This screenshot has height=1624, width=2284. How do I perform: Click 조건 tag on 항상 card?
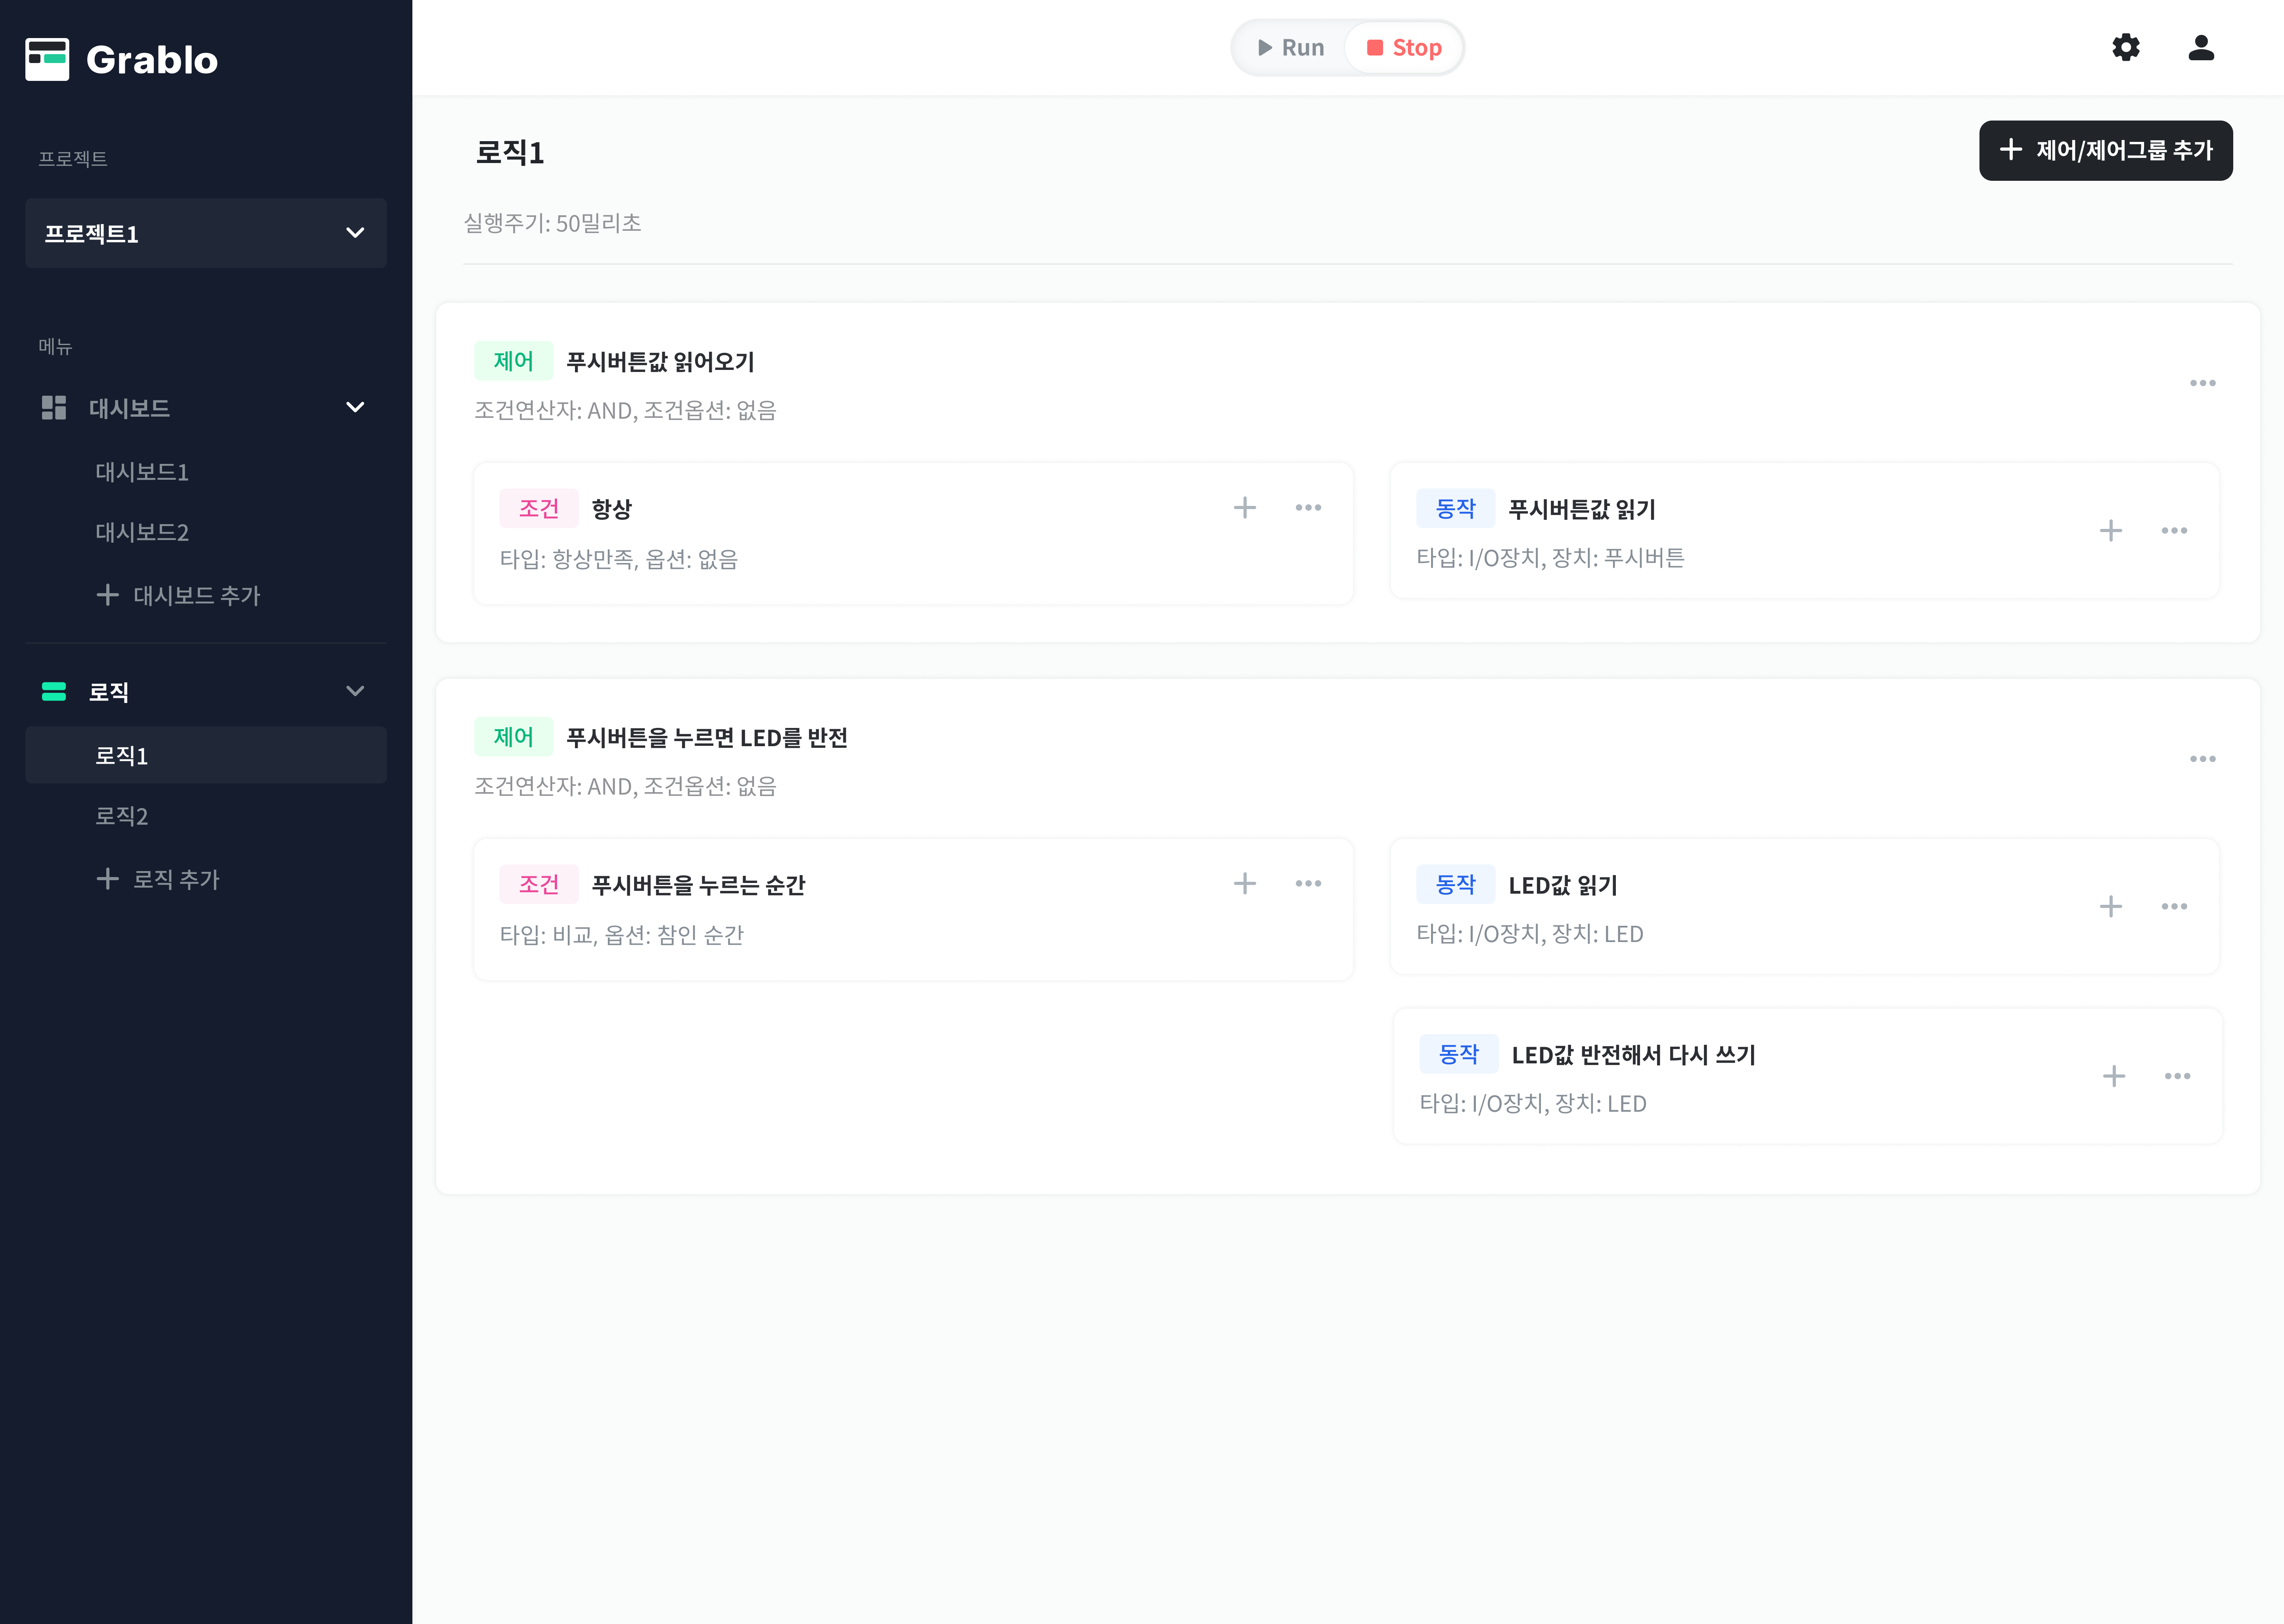pyautogui.click(x=539, y=508)
